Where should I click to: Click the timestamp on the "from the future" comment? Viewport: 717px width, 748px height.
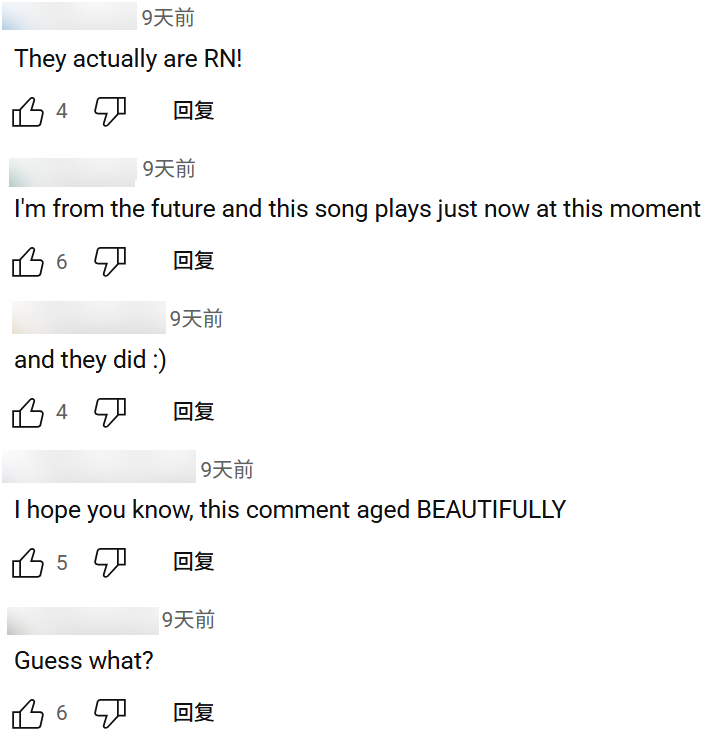pos(168,168)
